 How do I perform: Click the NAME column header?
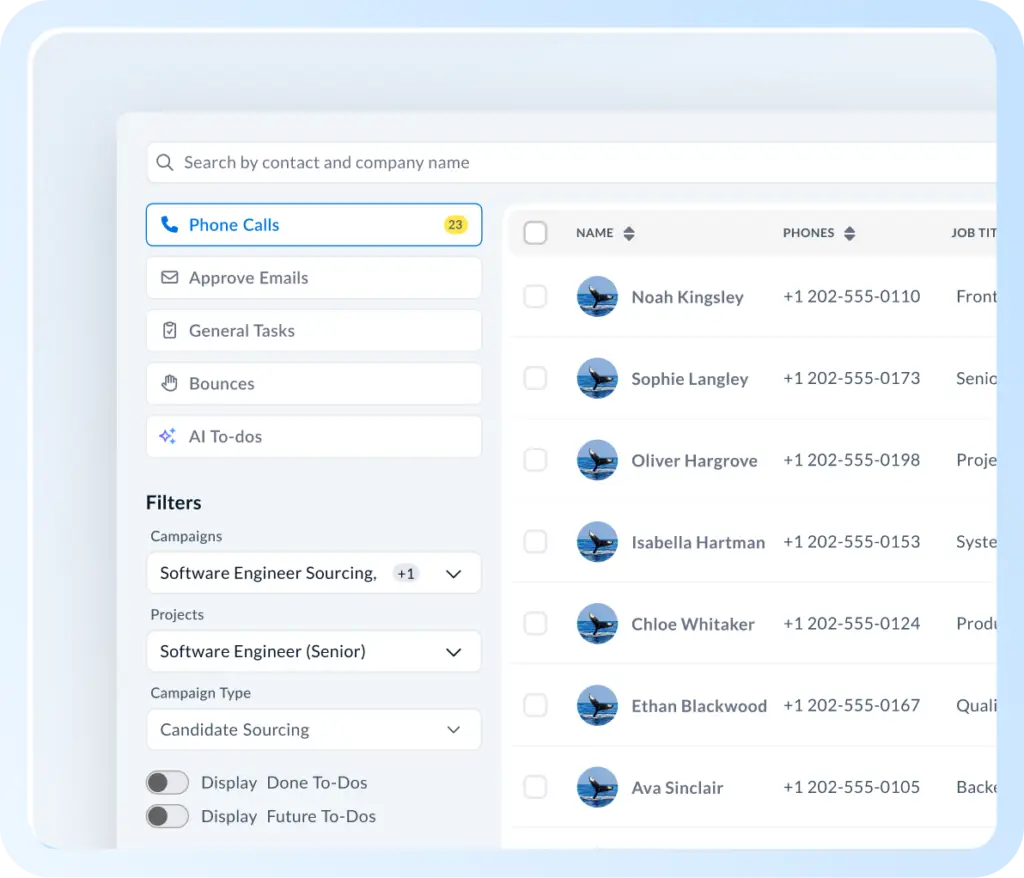click(594, 233)
